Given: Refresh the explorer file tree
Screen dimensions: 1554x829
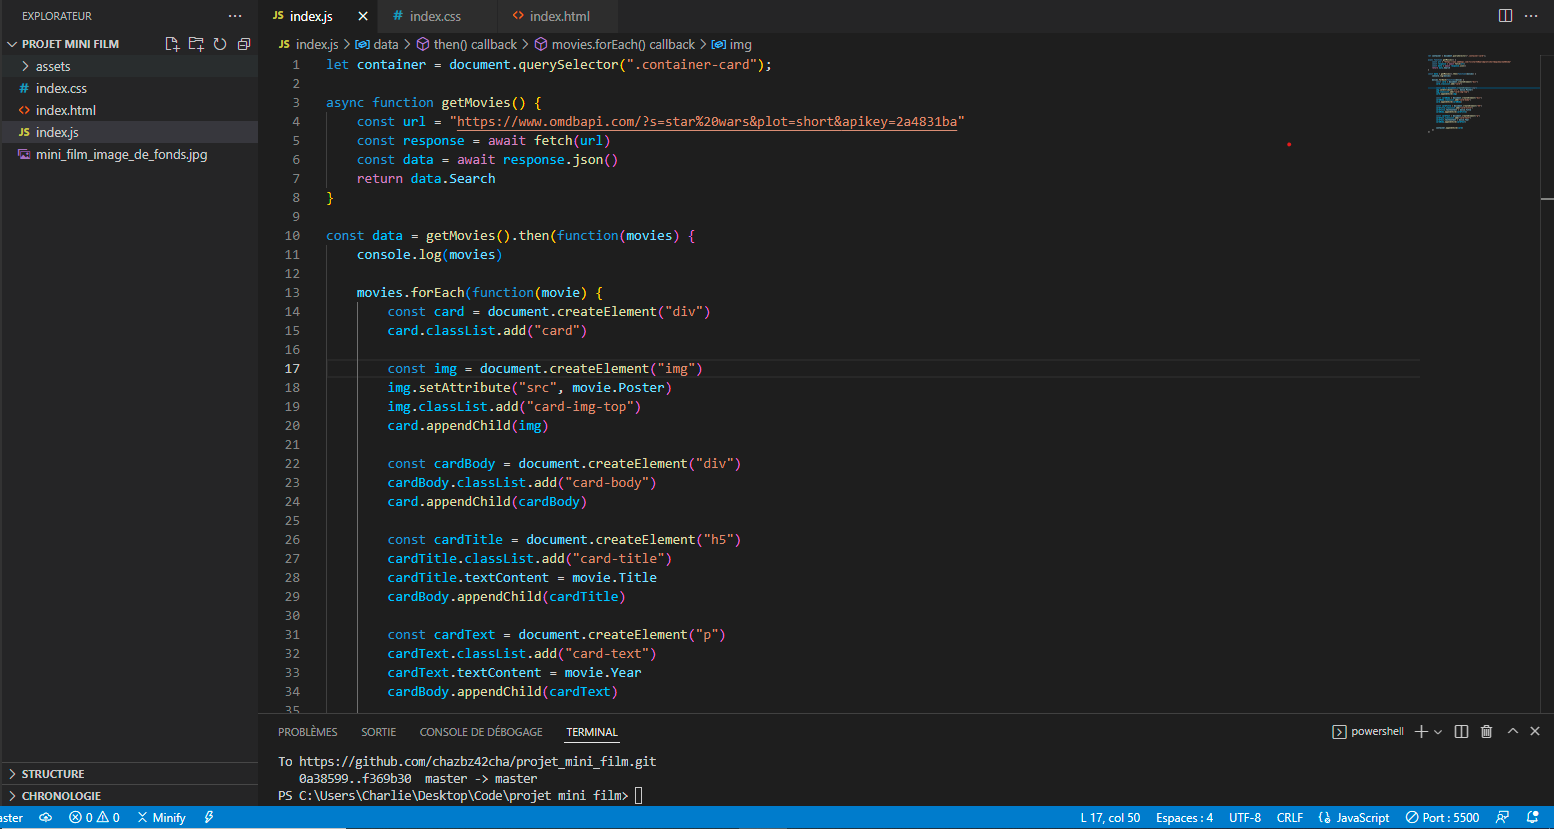Looking at the screenshot, I should pyautogui.click(x=220, y=44).
